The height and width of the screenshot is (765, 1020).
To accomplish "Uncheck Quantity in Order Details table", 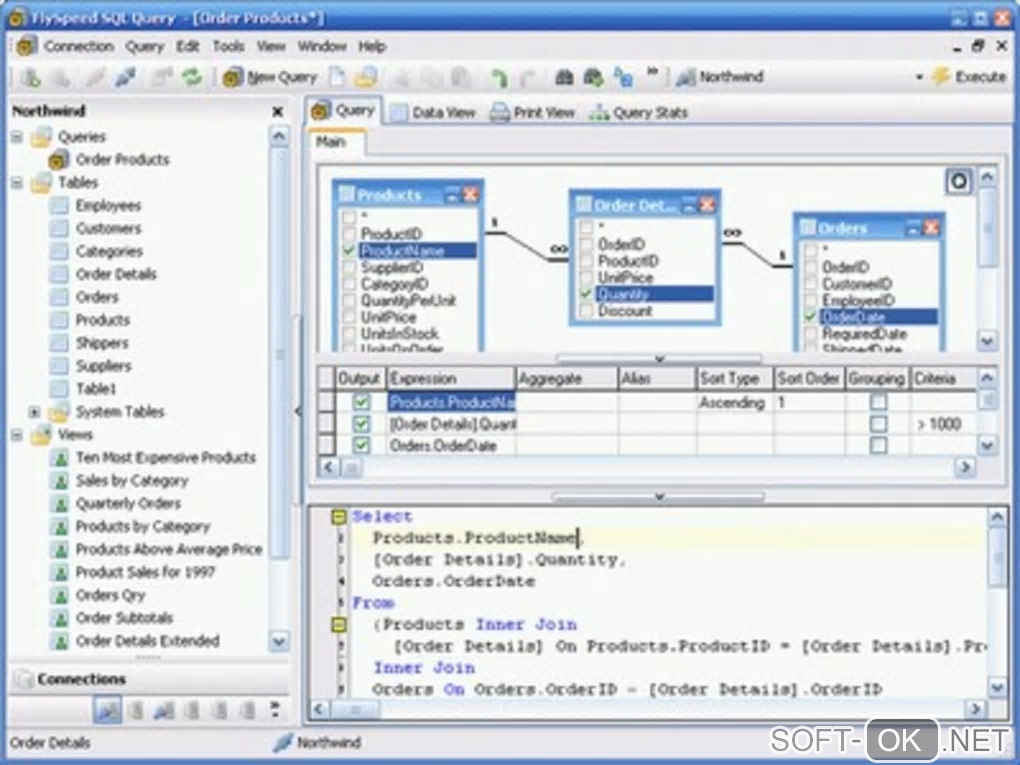I will coord(586,294).
